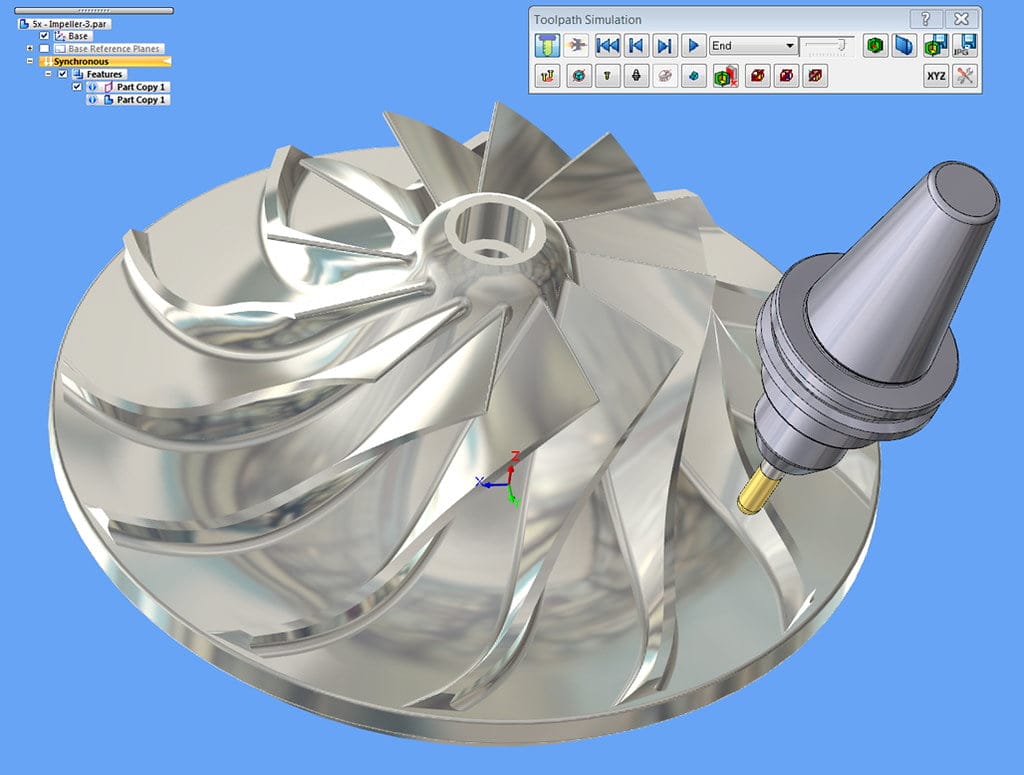Click the blue part display icon
This screenshot has height=775, width=1024.
point(904,46)
